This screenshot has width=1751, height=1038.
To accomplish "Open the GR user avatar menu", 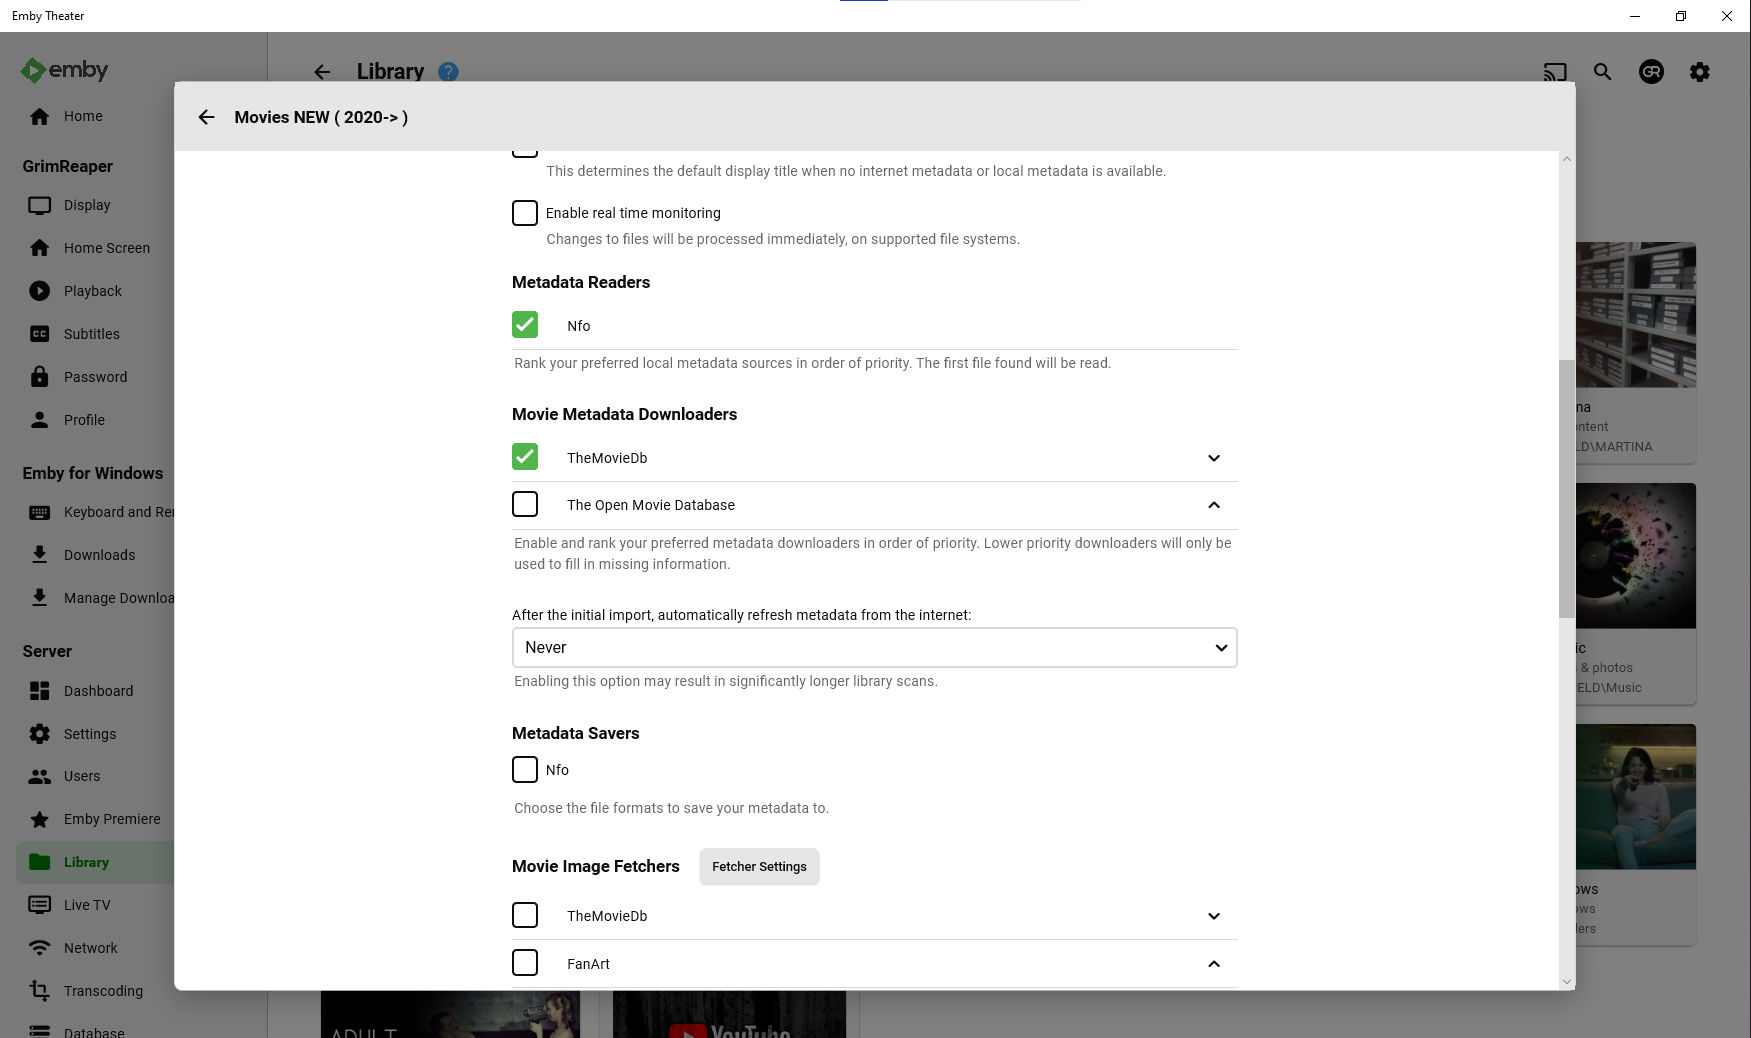I will point(1651,72).
